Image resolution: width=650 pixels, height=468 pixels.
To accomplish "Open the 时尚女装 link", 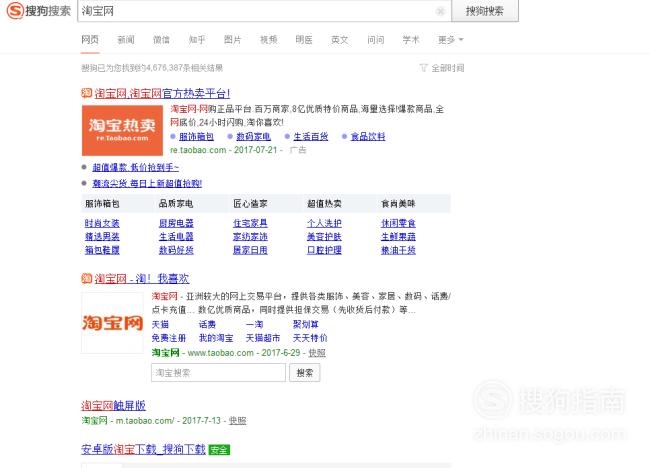I will tap(102, 223).
